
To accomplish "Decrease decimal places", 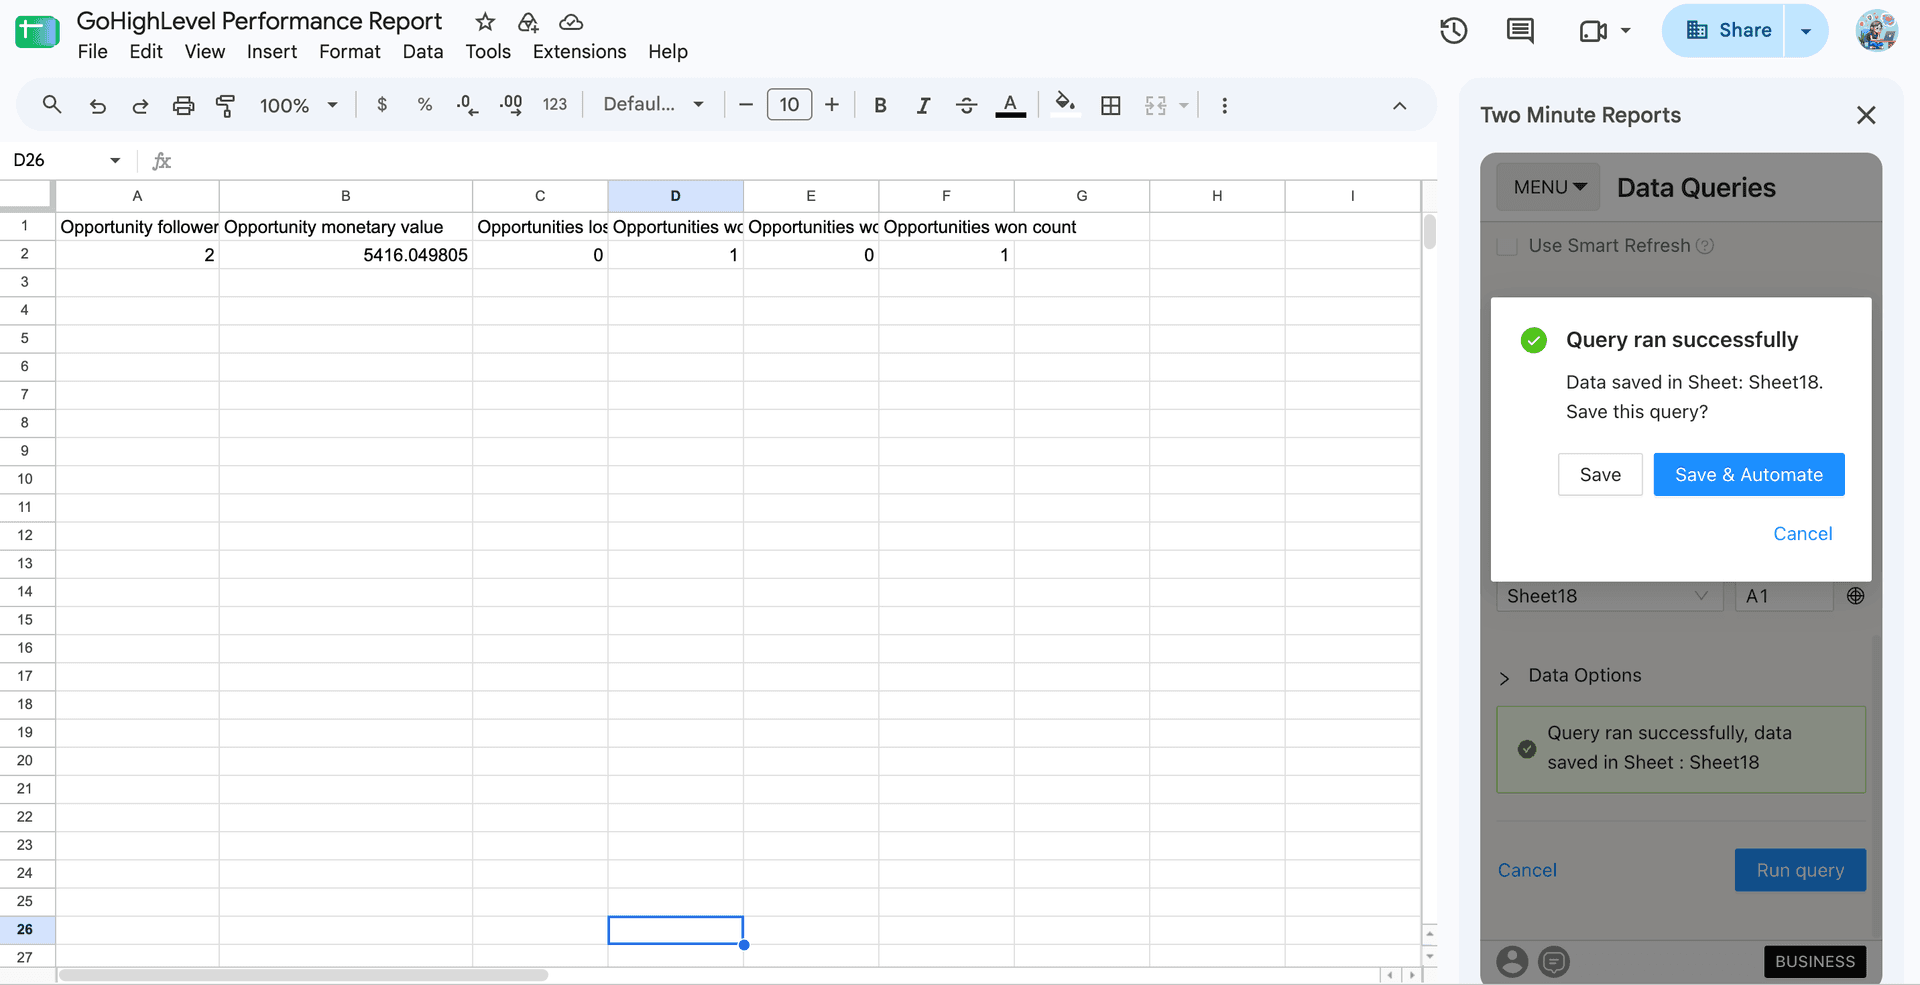I will tap(467, 105).
